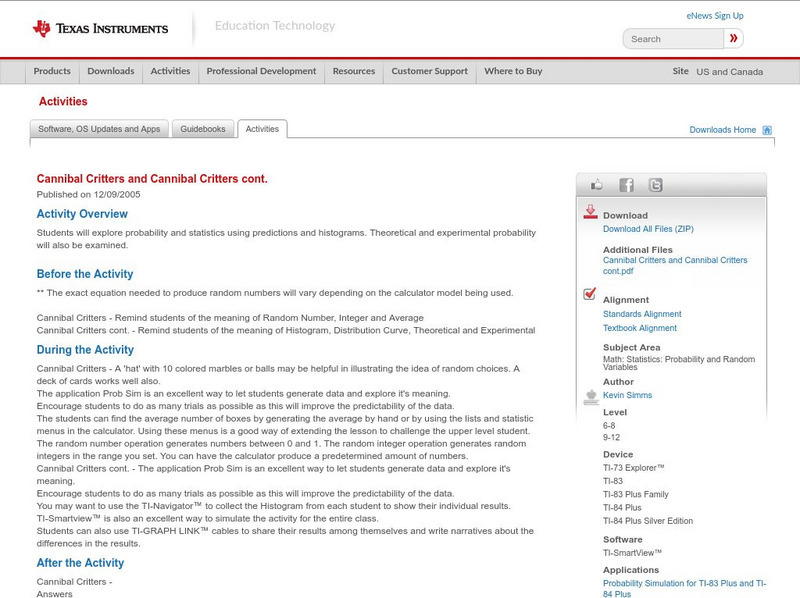Image resolution: width=800 pixels, height=598 pixels.
Task: Click the Education Technology header text
Action: [275, 26]
